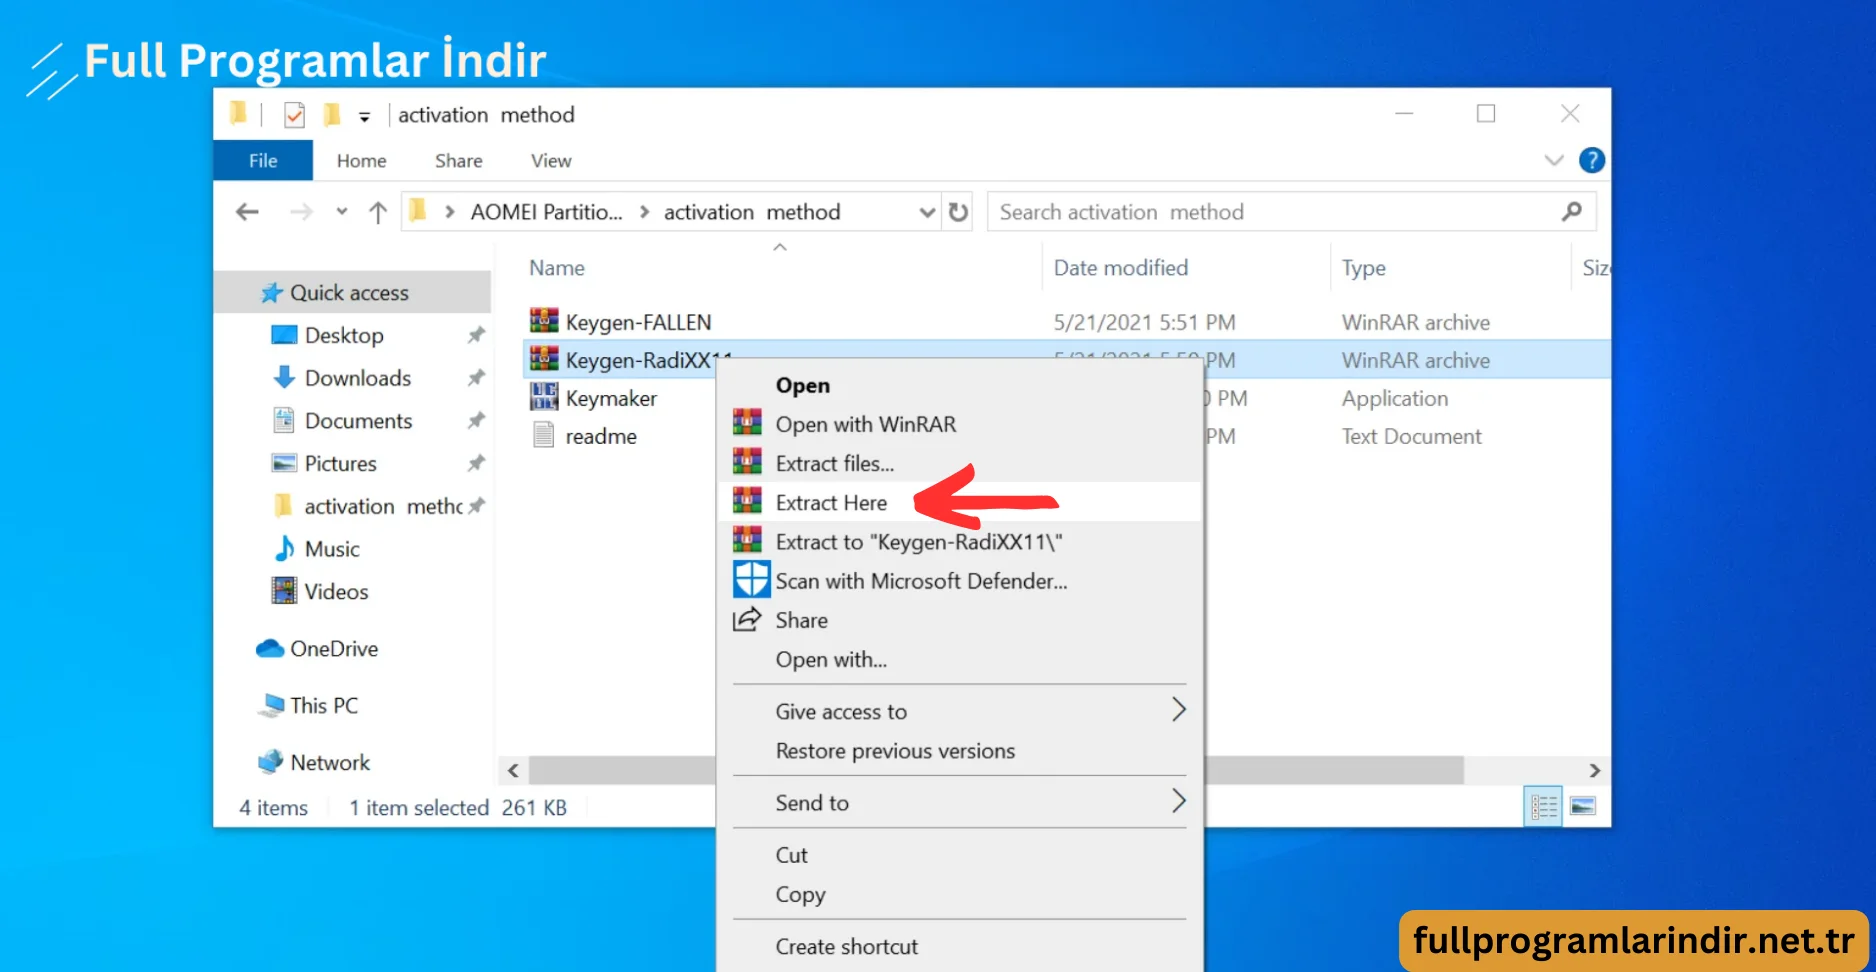Click WinRAR icon beside Extract Here
The image size is (1876, 972).
tap(747, 501)
